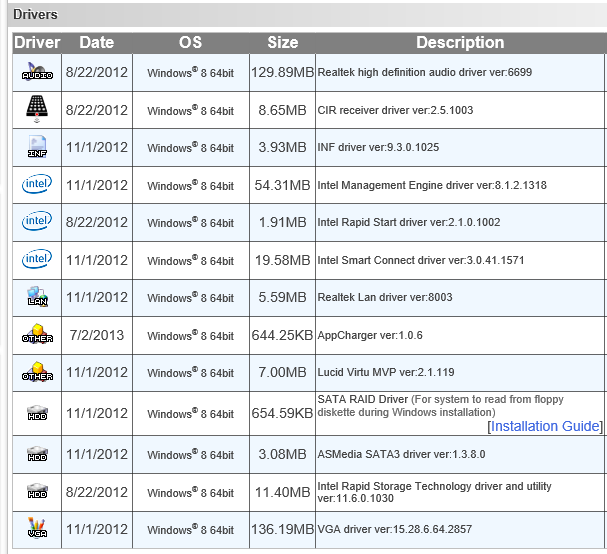Click the 54.31MB size cell
This screenshot has height=554, width=607.
pyautogui.click(x=283, y=185)
